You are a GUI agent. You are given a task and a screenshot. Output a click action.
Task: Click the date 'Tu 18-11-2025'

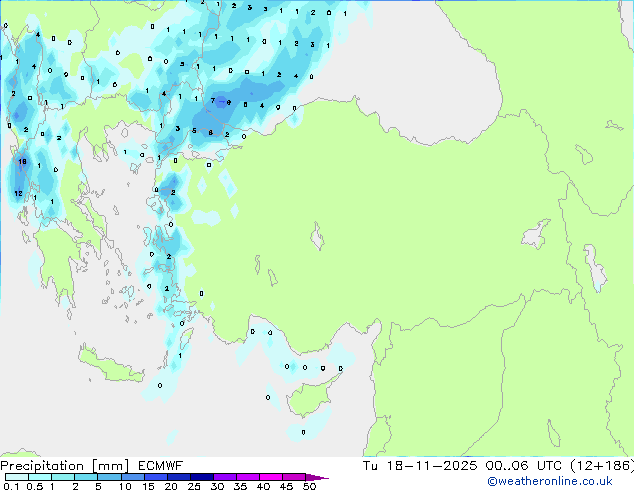coord(420,466)
